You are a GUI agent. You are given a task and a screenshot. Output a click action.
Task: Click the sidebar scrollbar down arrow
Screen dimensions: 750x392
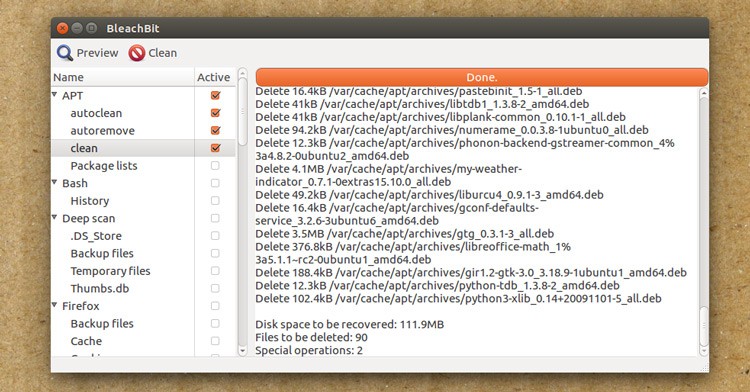click(x=243, y=350)
